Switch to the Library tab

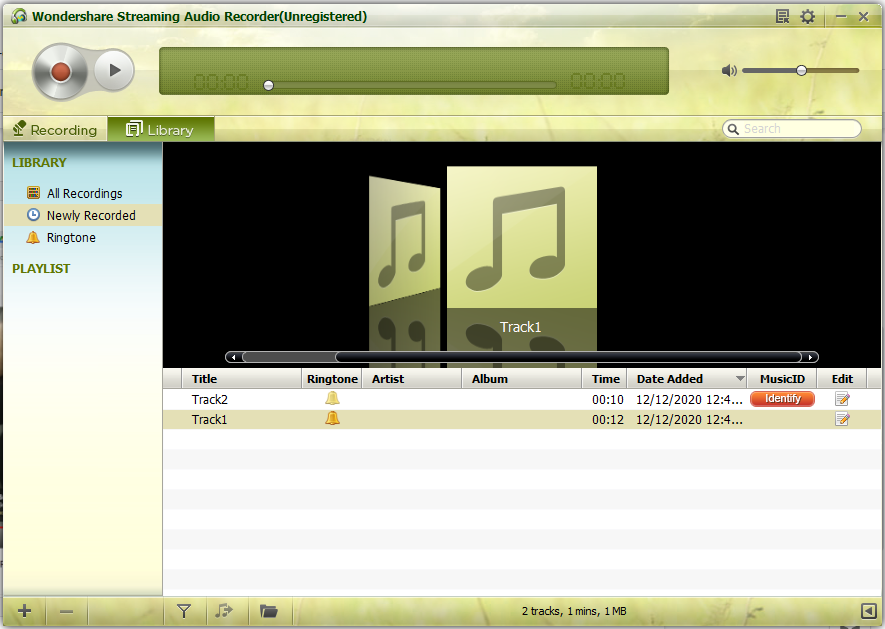tap(160, 129)
